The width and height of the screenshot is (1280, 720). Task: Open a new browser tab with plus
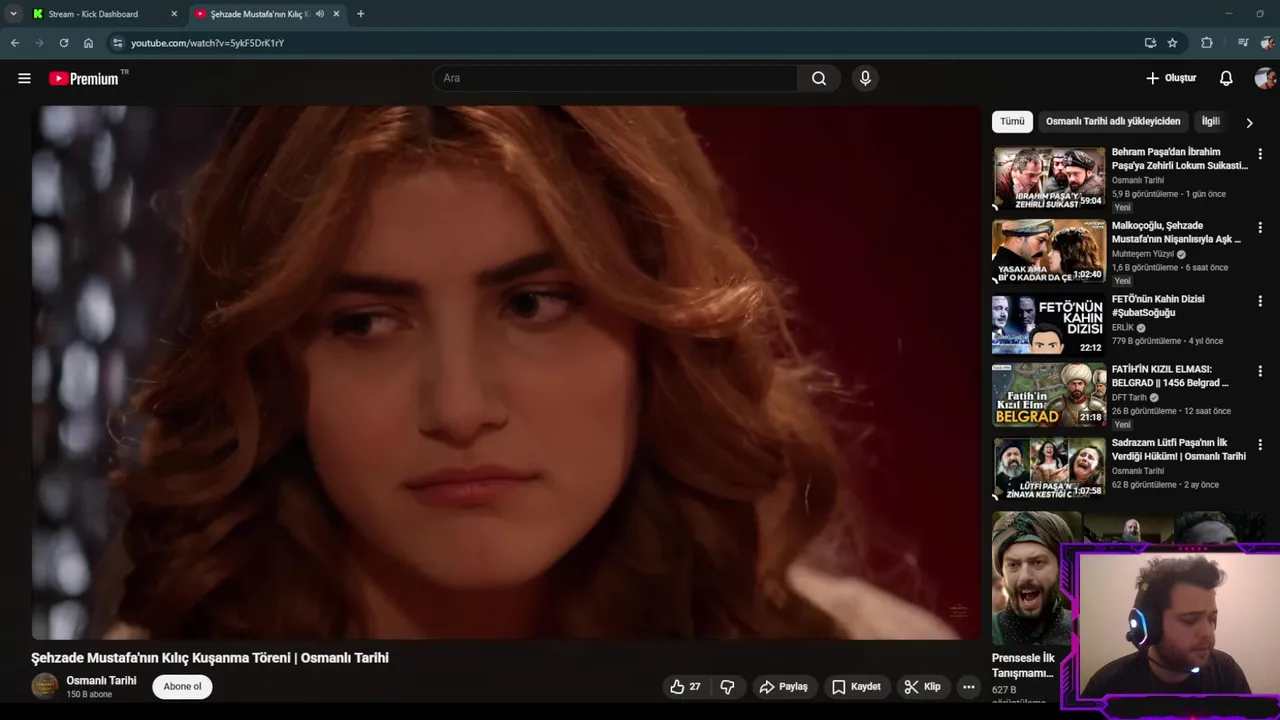point(360,14)
